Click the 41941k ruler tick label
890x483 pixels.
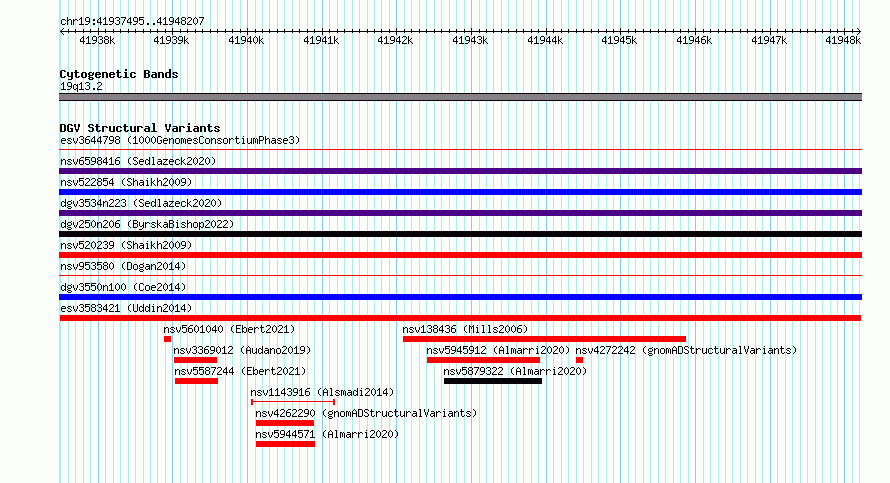(321, 40)
